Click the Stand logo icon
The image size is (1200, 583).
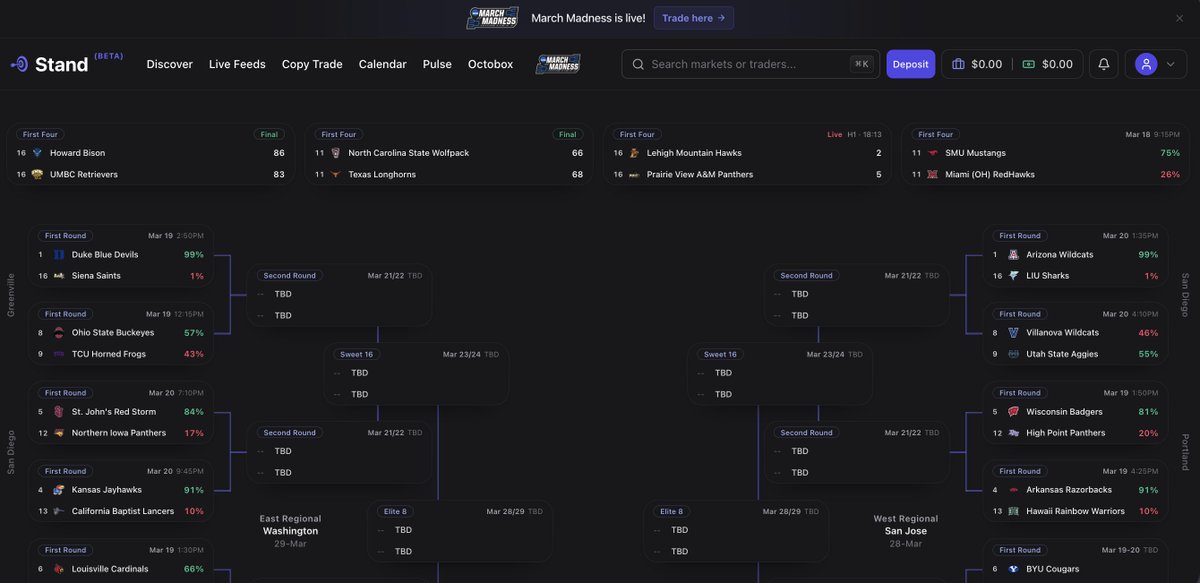[x=19, y=64]
